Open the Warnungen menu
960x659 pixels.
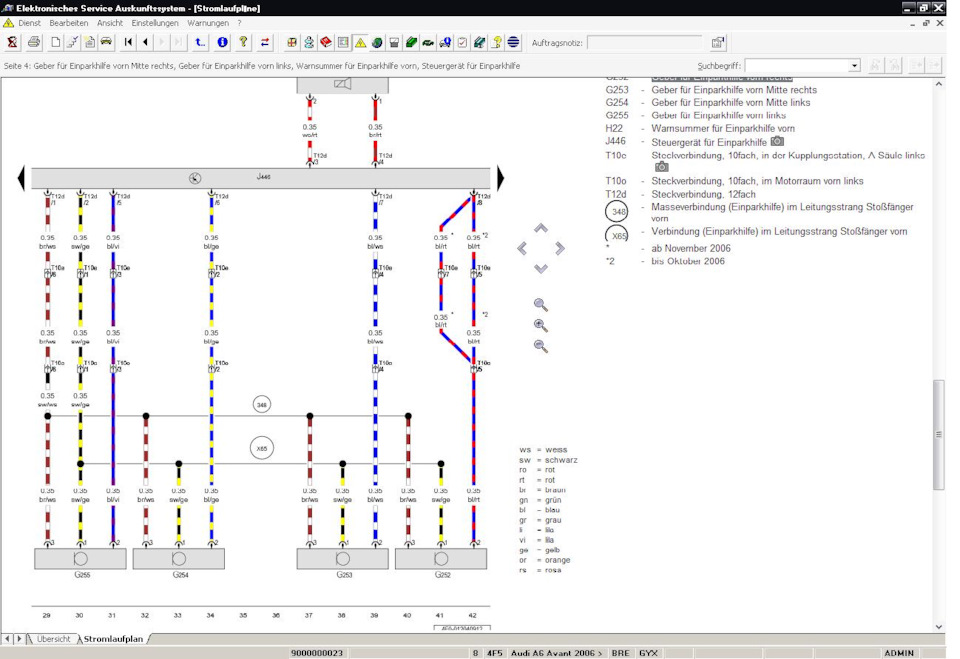coord(208,23)
